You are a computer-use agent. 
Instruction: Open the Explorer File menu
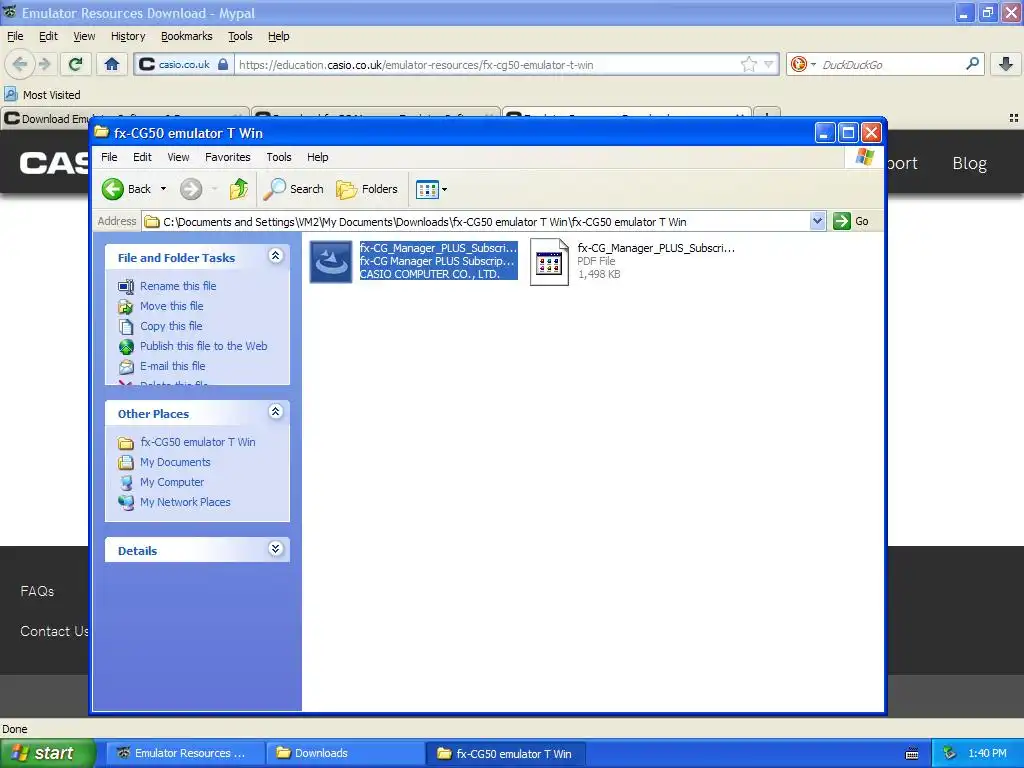109,157
